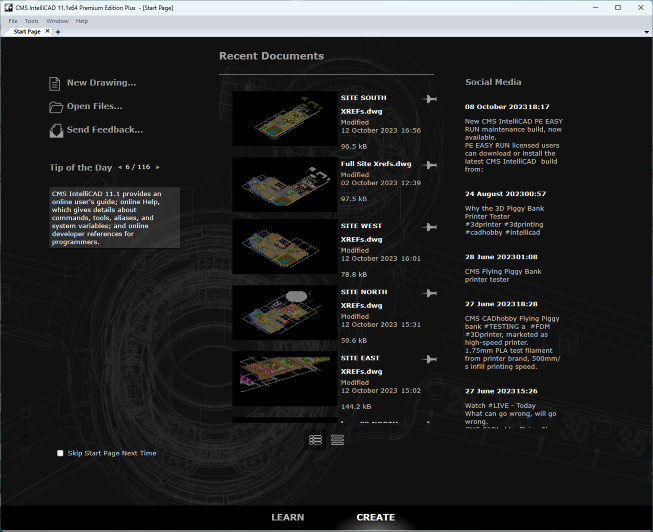Pin the SITE NORTH XREFs.dwg document
Screen dimensions: 653x532
pyautogui.click(x=430, y=293)
